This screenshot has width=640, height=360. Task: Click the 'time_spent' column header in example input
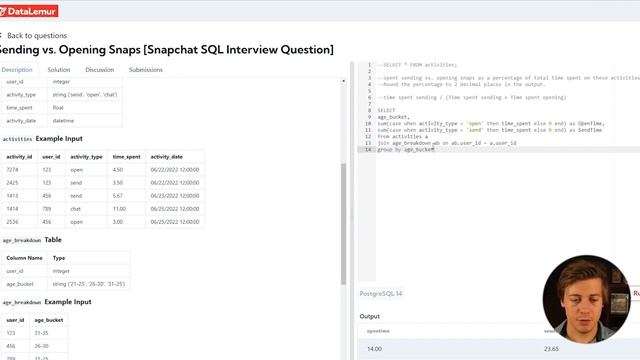(x=127, y=157)
